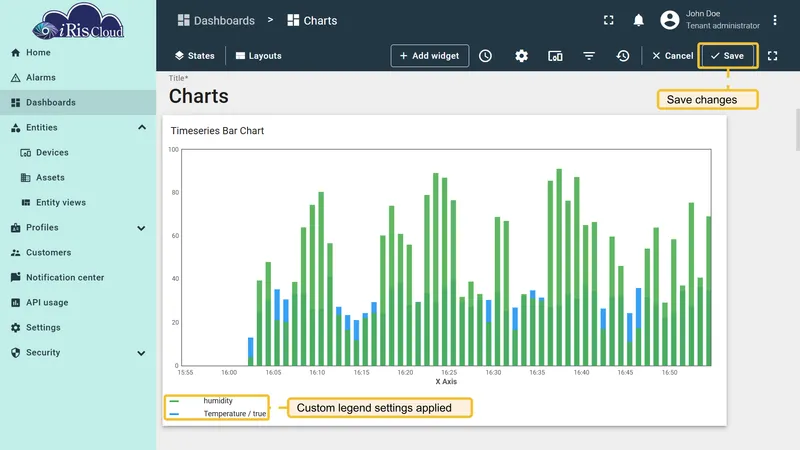Click the page vertical scrollbar

[797, 130]
